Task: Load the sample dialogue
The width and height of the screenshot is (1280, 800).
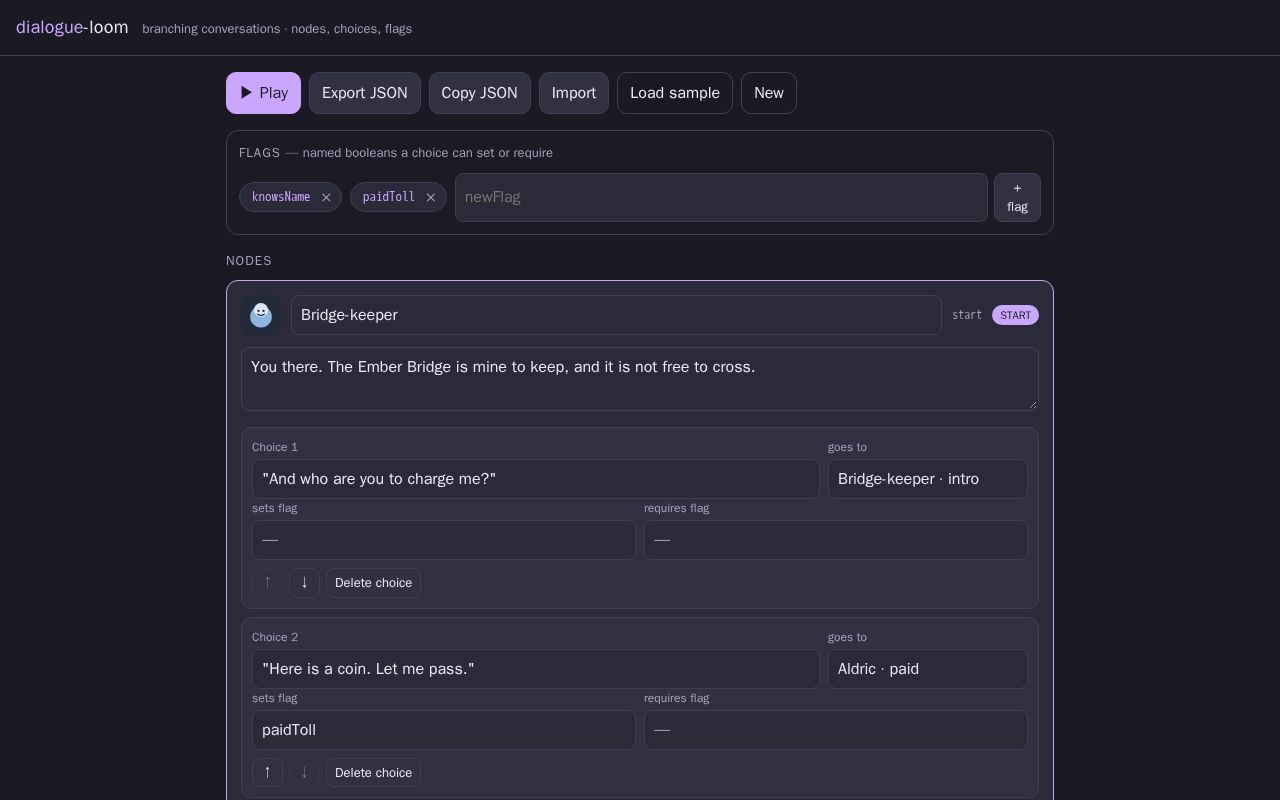Action: (675, 93)
